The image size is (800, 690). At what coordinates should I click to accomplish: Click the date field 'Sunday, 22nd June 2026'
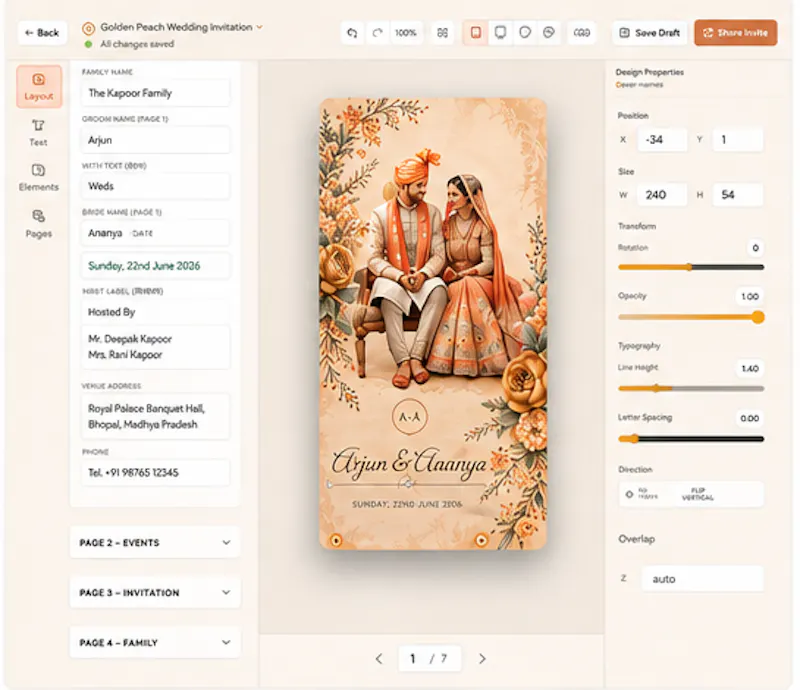[x=155, y=265]
